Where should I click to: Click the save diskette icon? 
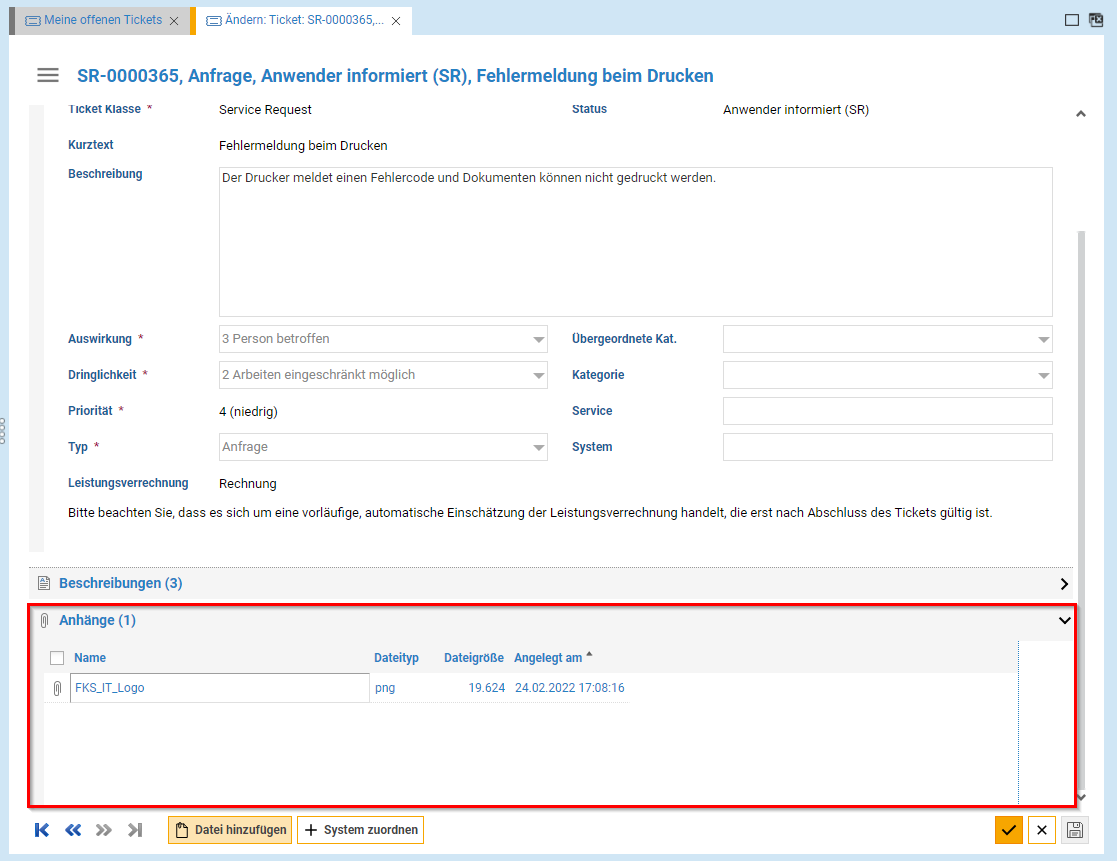pos(1075,830)
